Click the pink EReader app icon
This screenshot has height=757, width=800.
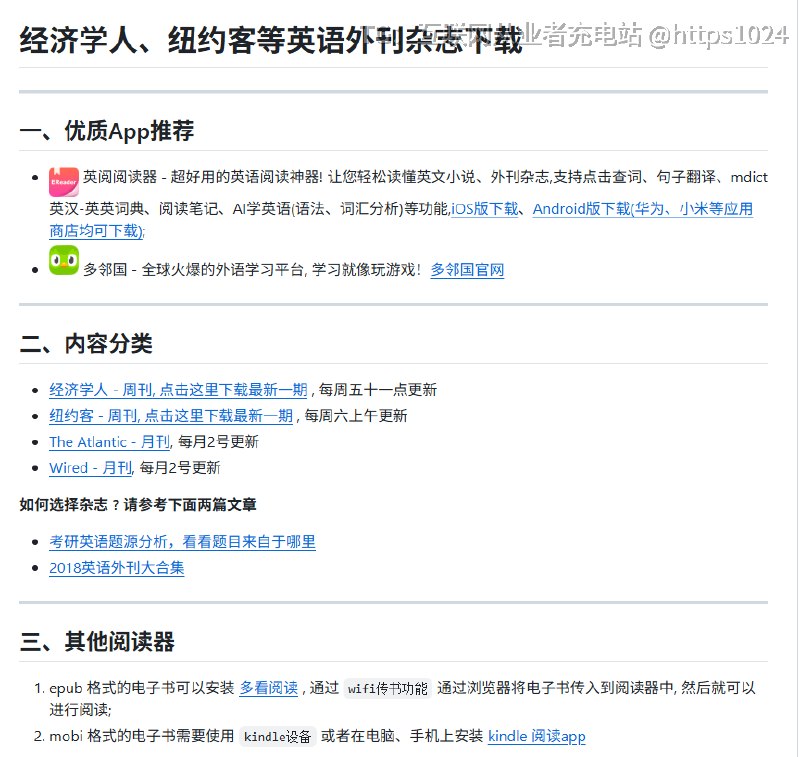[x=64, y=182]
